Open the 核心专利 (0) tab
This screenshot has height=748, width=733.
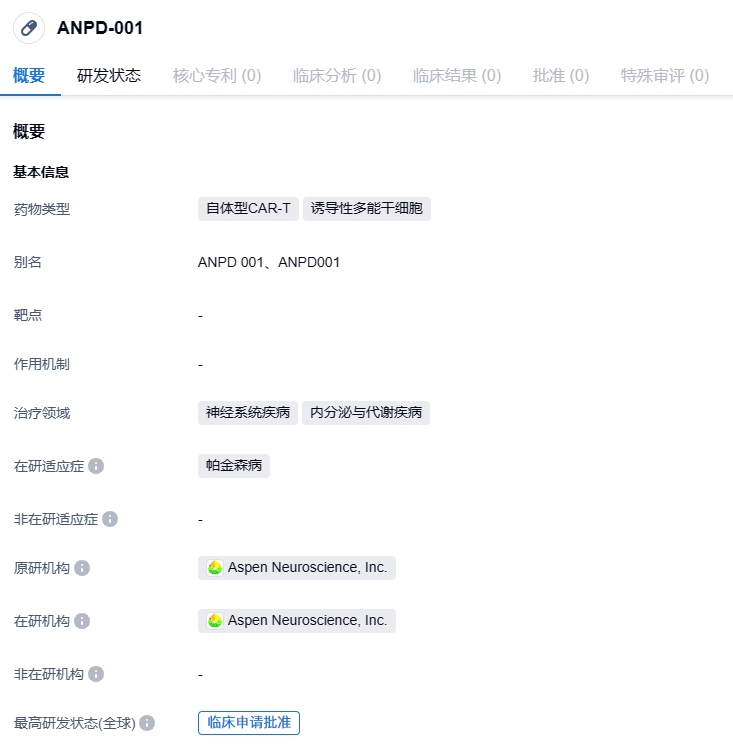tap(217, 76)
